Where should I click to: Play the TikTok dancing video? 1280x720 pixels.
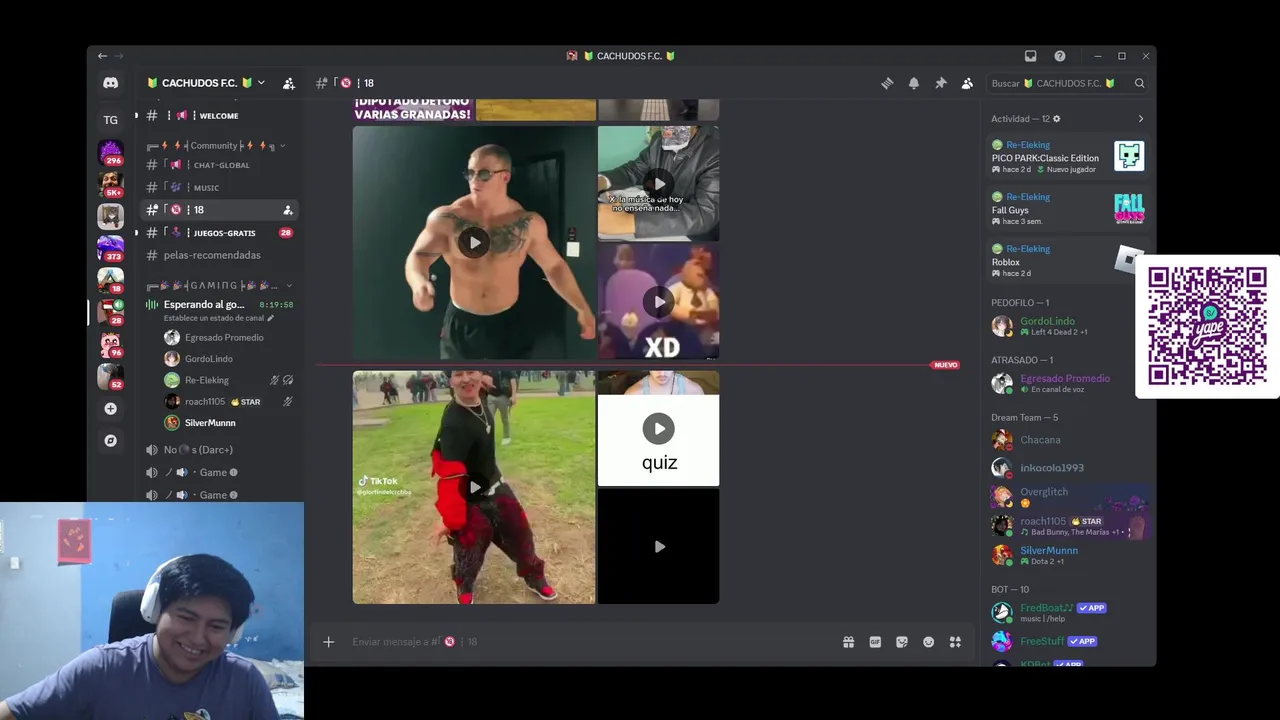click(x=474, y=487)
